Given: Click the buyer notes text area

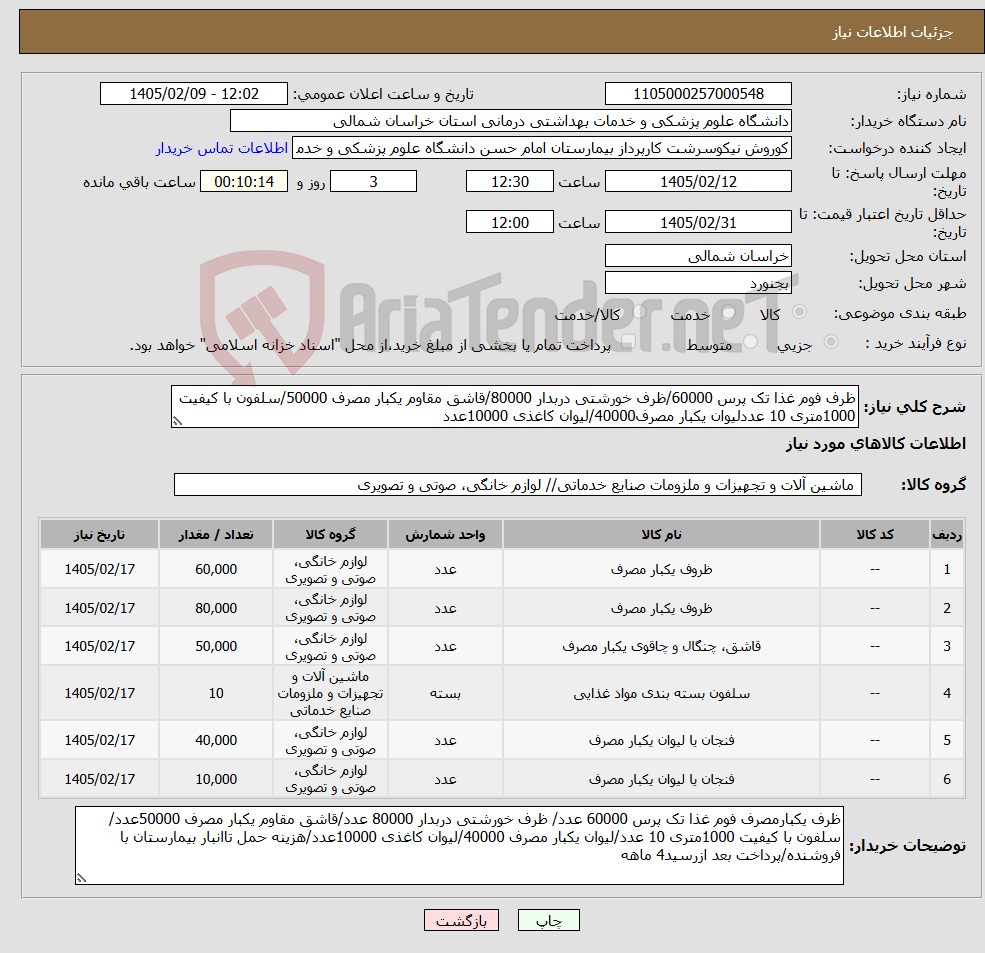Looking at the screenshot, I should (x=459, y=846).
